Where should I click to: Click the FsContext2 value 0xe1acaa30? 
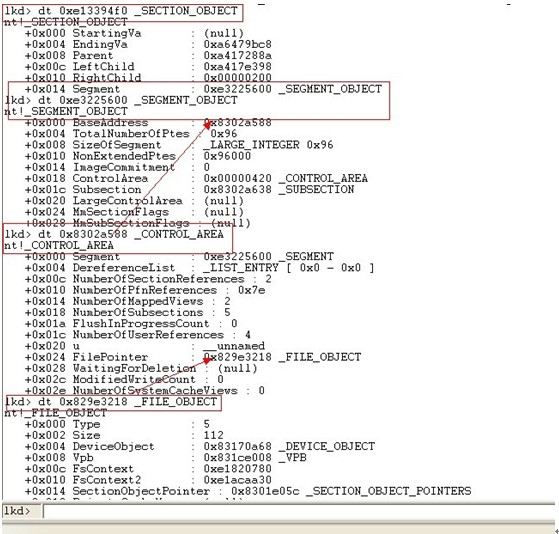pyautogui.click(x=237, y=480)
